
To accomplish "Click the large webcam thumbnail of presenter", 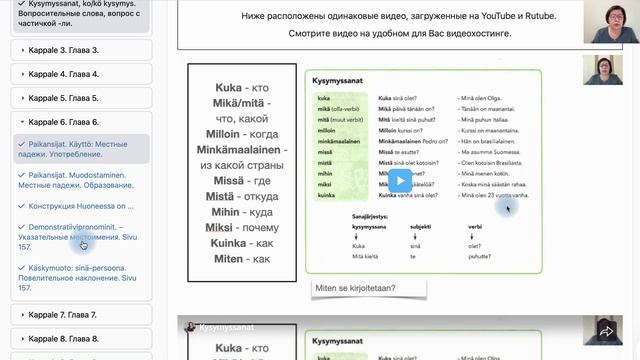I will (x=611, y=21).
